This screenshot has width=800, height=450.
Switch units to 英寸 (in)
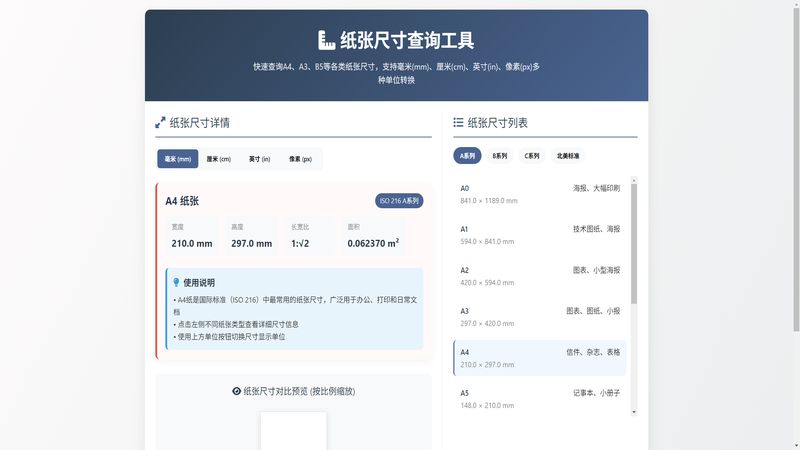[259, 159]
